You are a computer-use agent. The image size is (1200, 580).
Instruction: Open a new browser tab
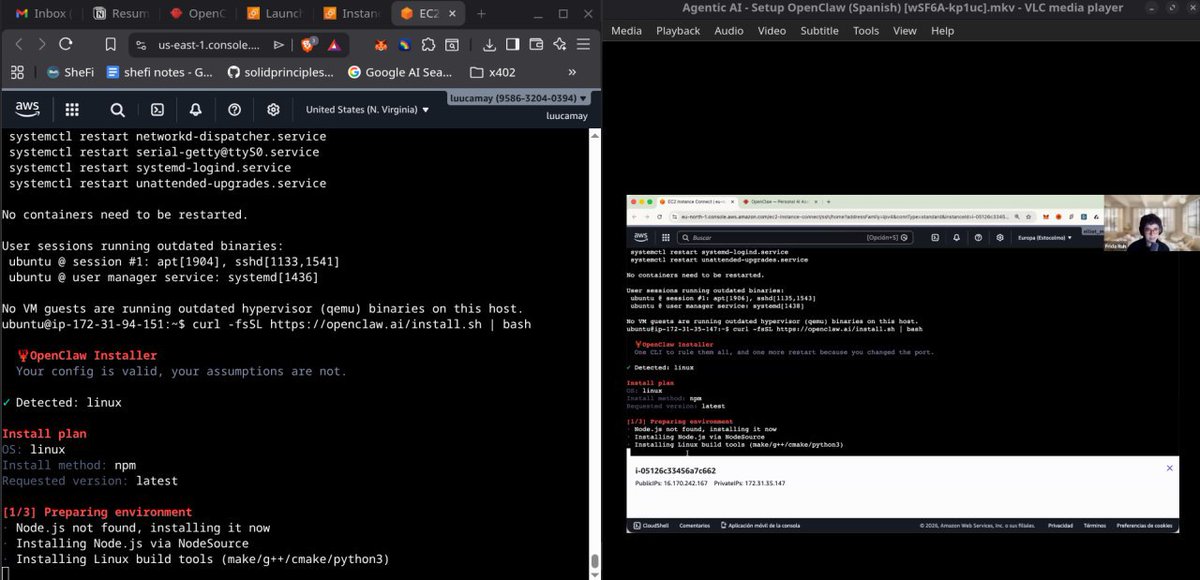[x=481, y=14]
